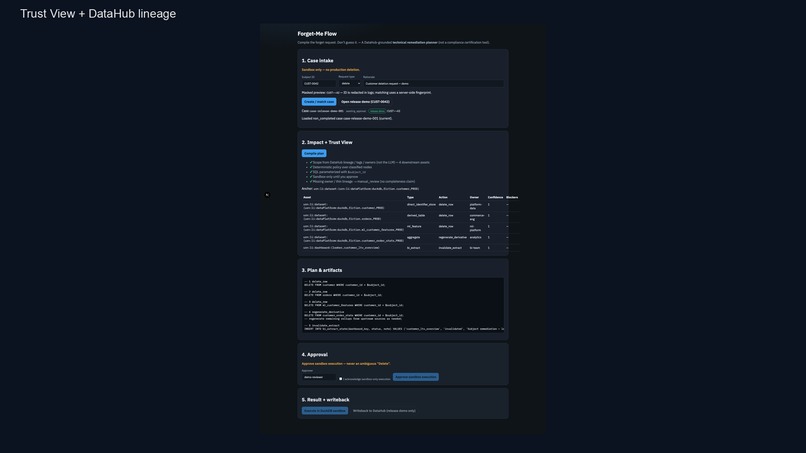806x453 pixels.
Task: Click the 1. Case intake heading
Action: click(317, 61)
